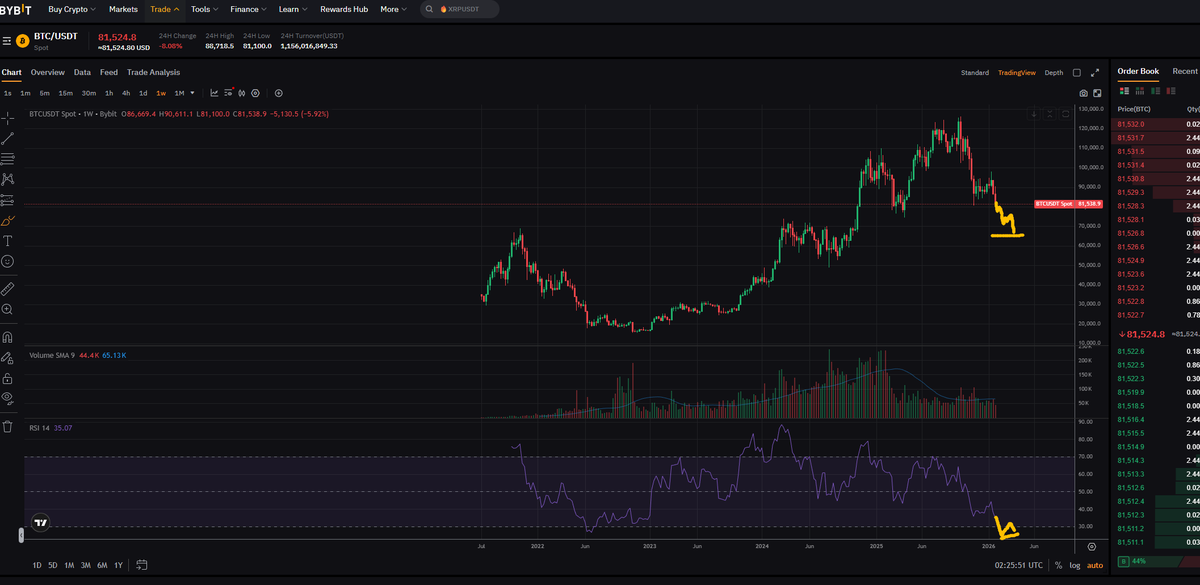Click the fullscreen chart icon beside camera

click(x=1097, y=93)
